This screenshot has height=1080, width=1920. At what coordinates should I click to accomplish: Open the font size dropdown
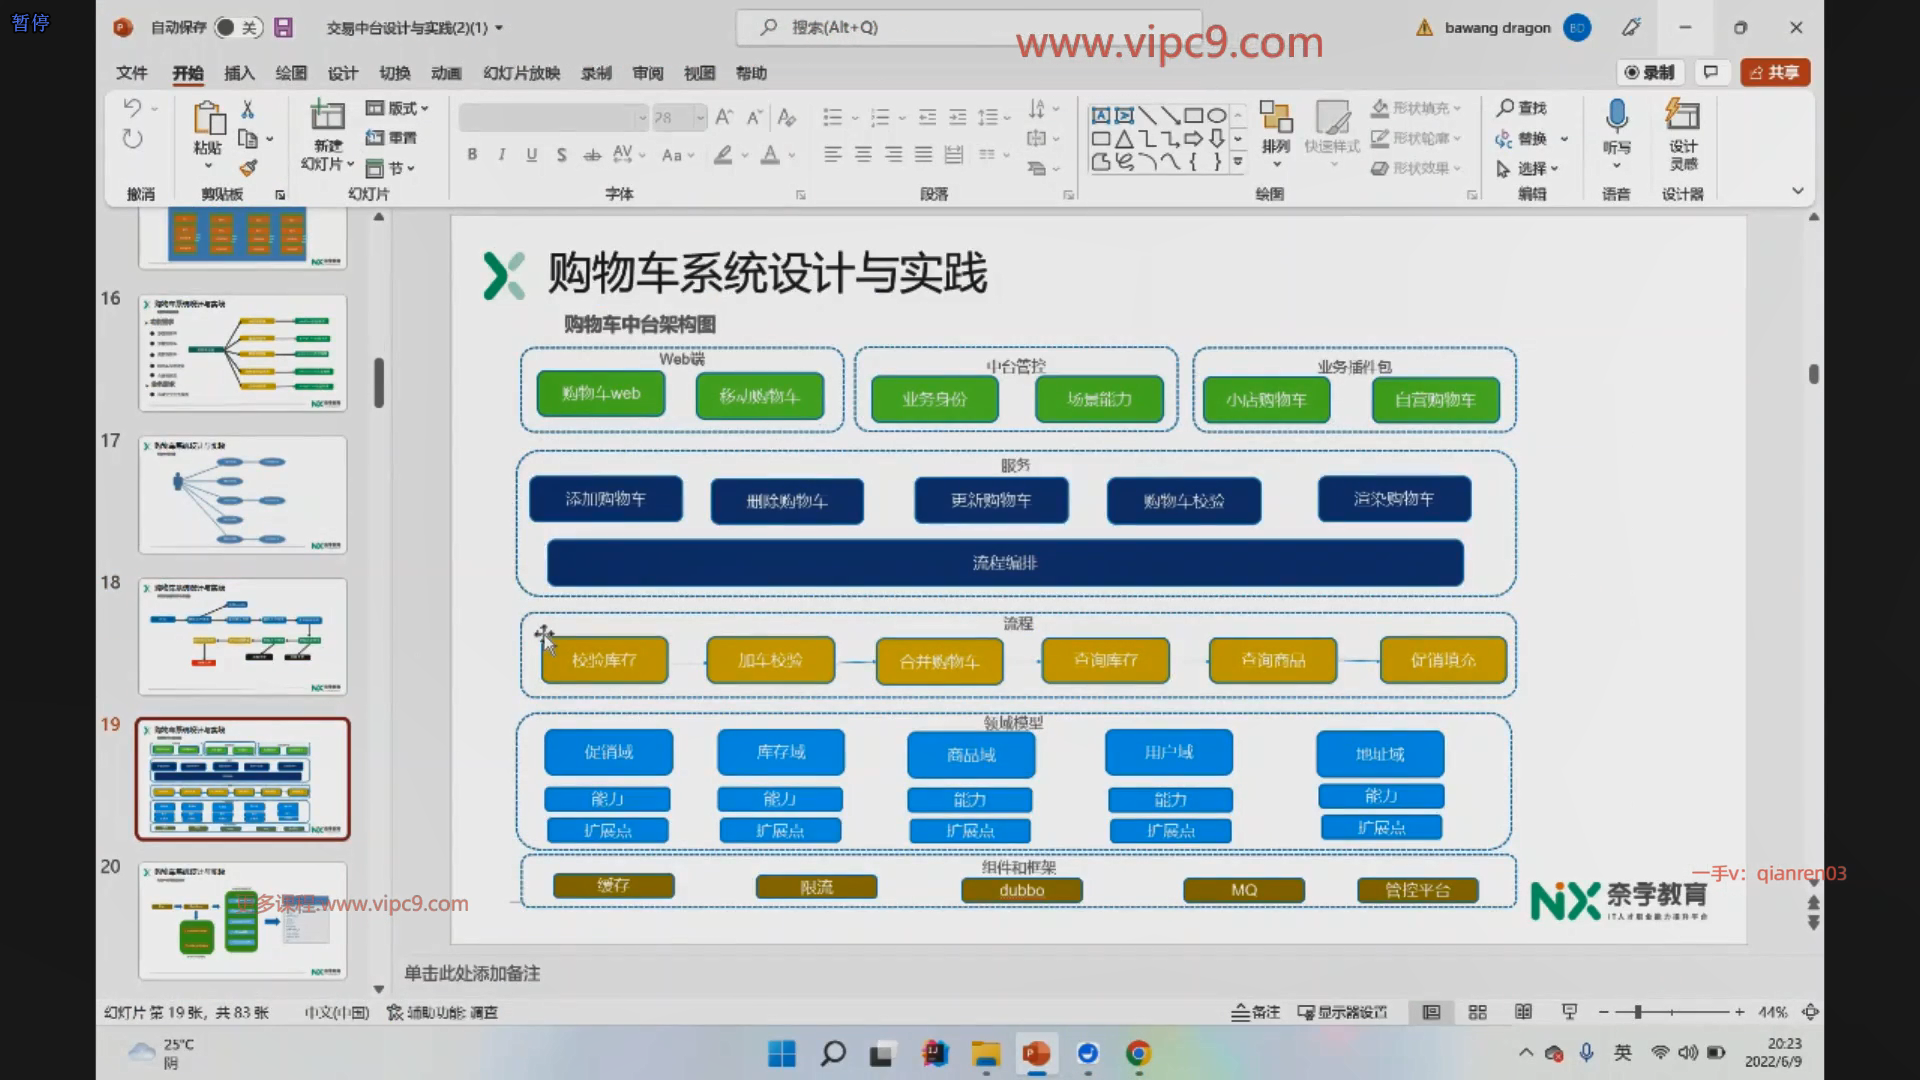coord(700,118)
